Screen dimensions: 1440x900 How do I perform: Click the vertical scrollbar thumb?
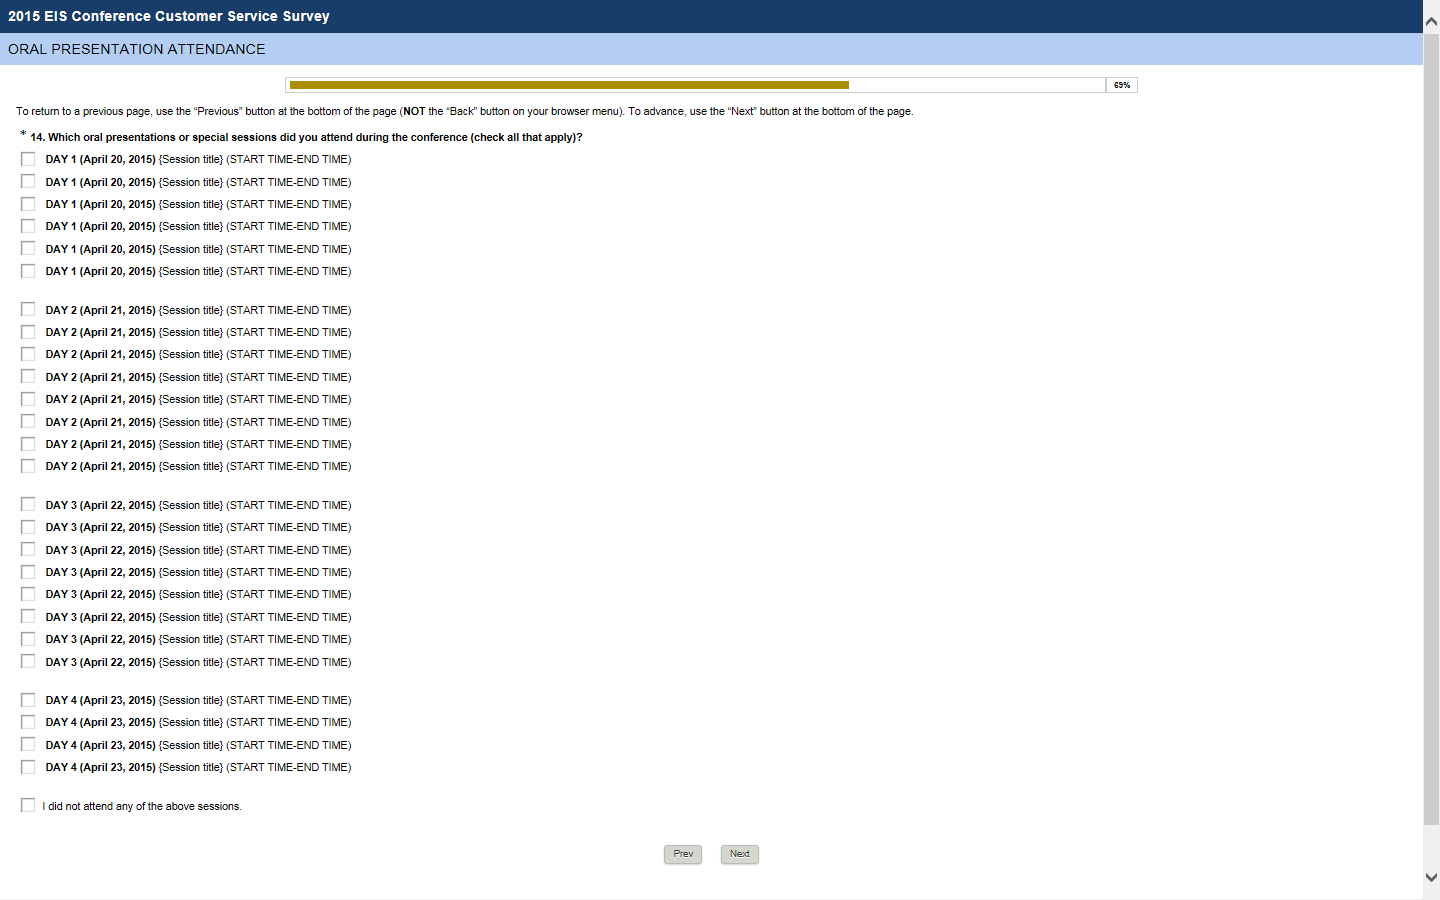coord(1431,430)
